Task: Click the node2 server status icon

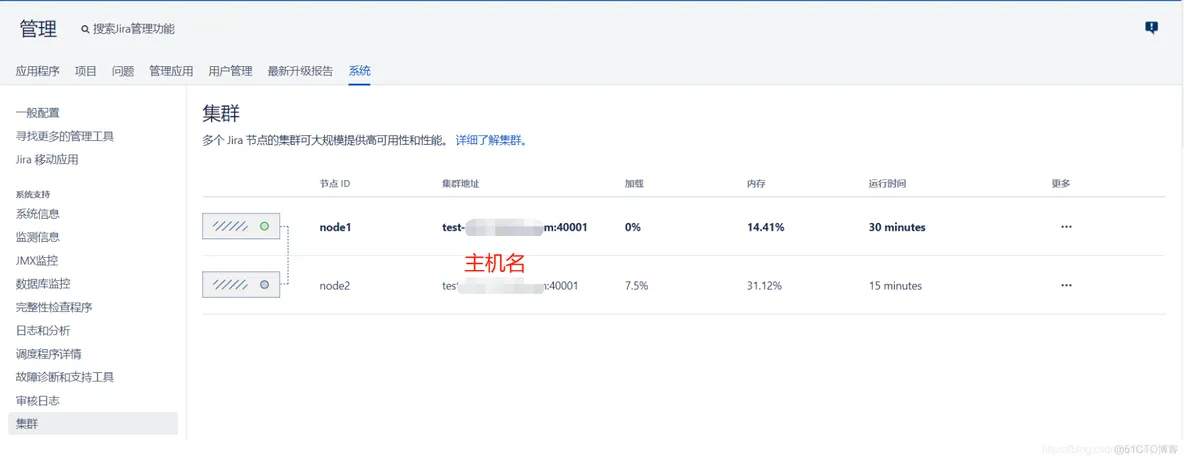Action: coord(241,285)
